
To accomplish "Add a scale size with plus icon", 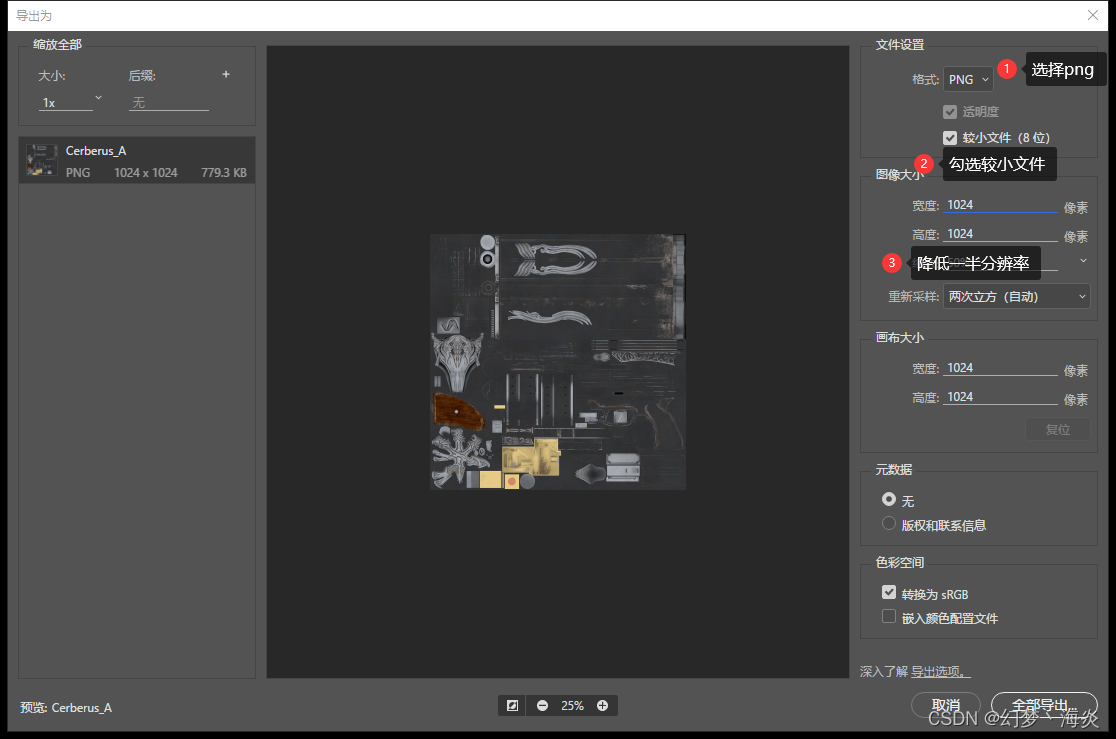I will click(226, 74).
